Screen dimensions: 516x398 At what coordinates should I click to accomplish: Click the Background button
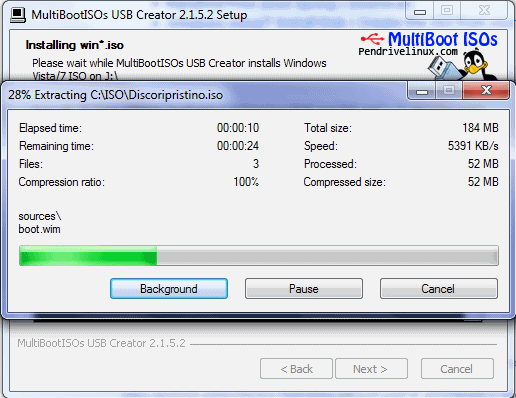coord(169,289)
